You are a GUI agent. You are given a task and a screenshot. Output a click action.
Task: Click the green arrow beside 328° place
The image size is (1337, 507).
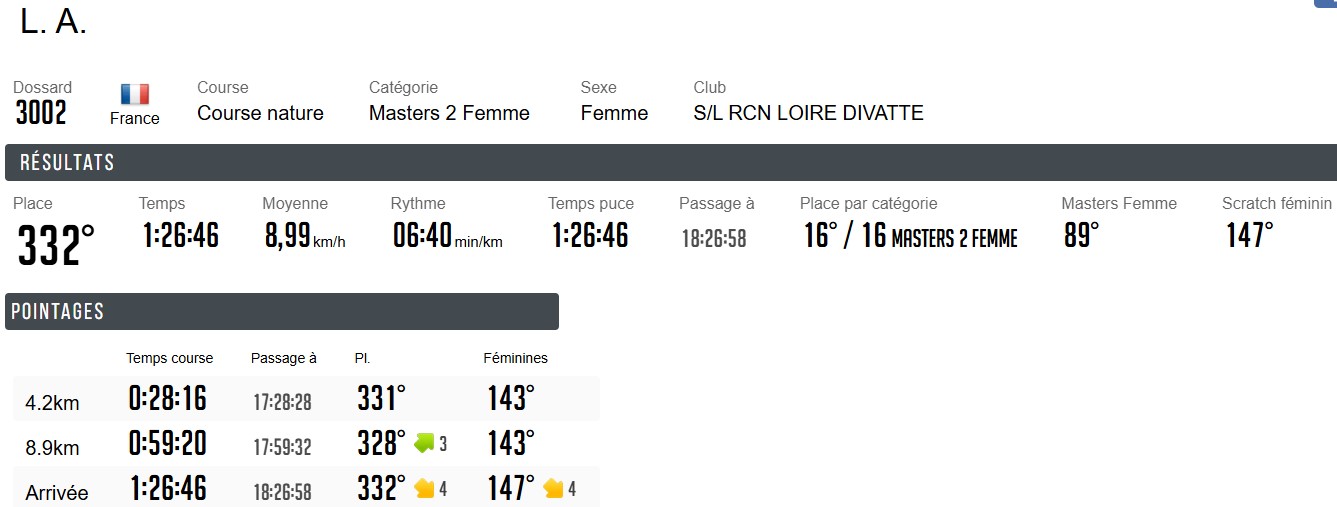pos(424,442)
